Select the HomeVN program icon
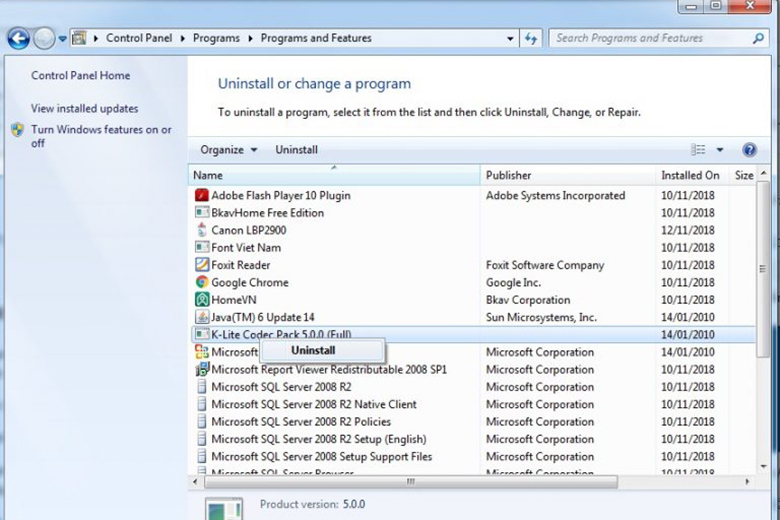Screen dimensions: 780x520 point(202,300)
